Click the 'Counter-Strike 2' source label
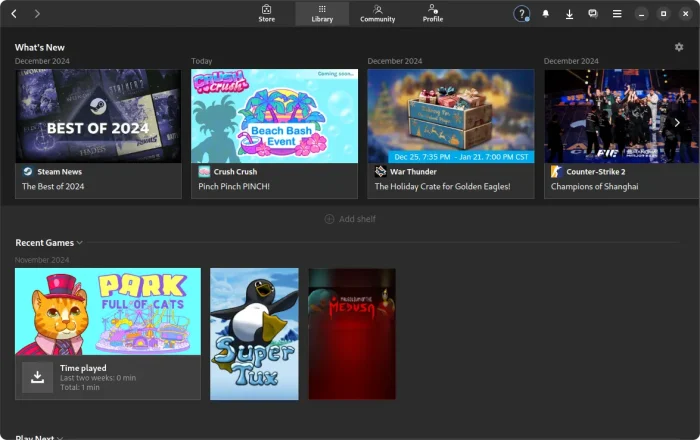 (596, 172)
